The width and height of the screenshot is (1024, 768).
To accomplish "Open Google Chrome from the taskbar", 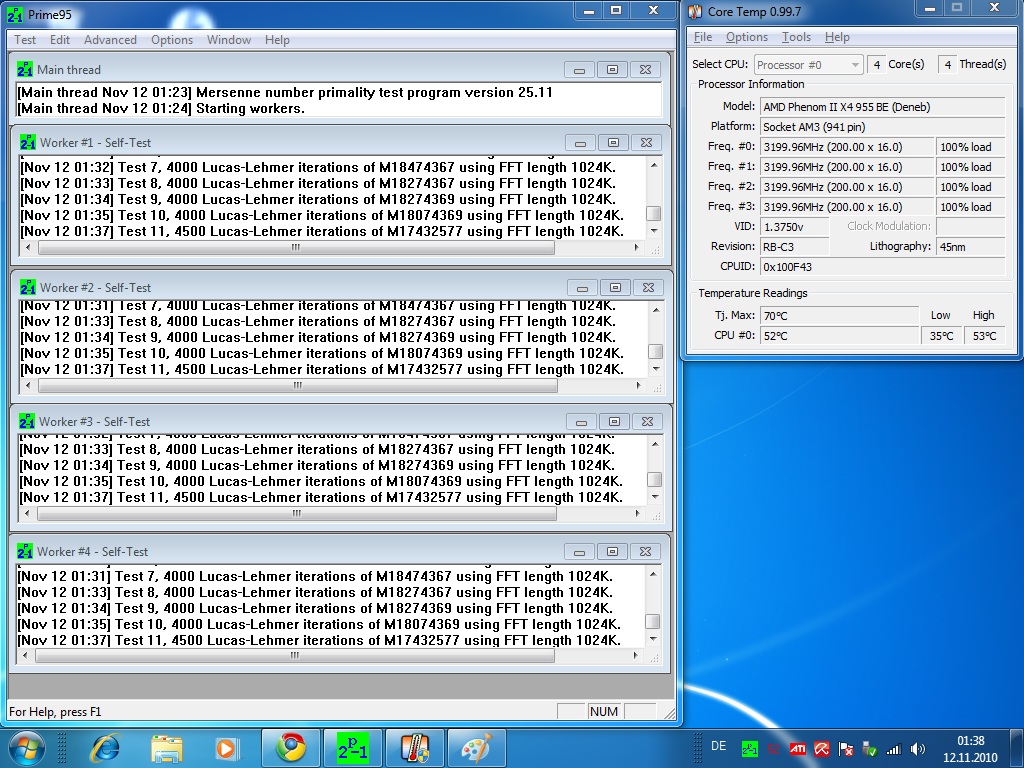I will [291, 748].
